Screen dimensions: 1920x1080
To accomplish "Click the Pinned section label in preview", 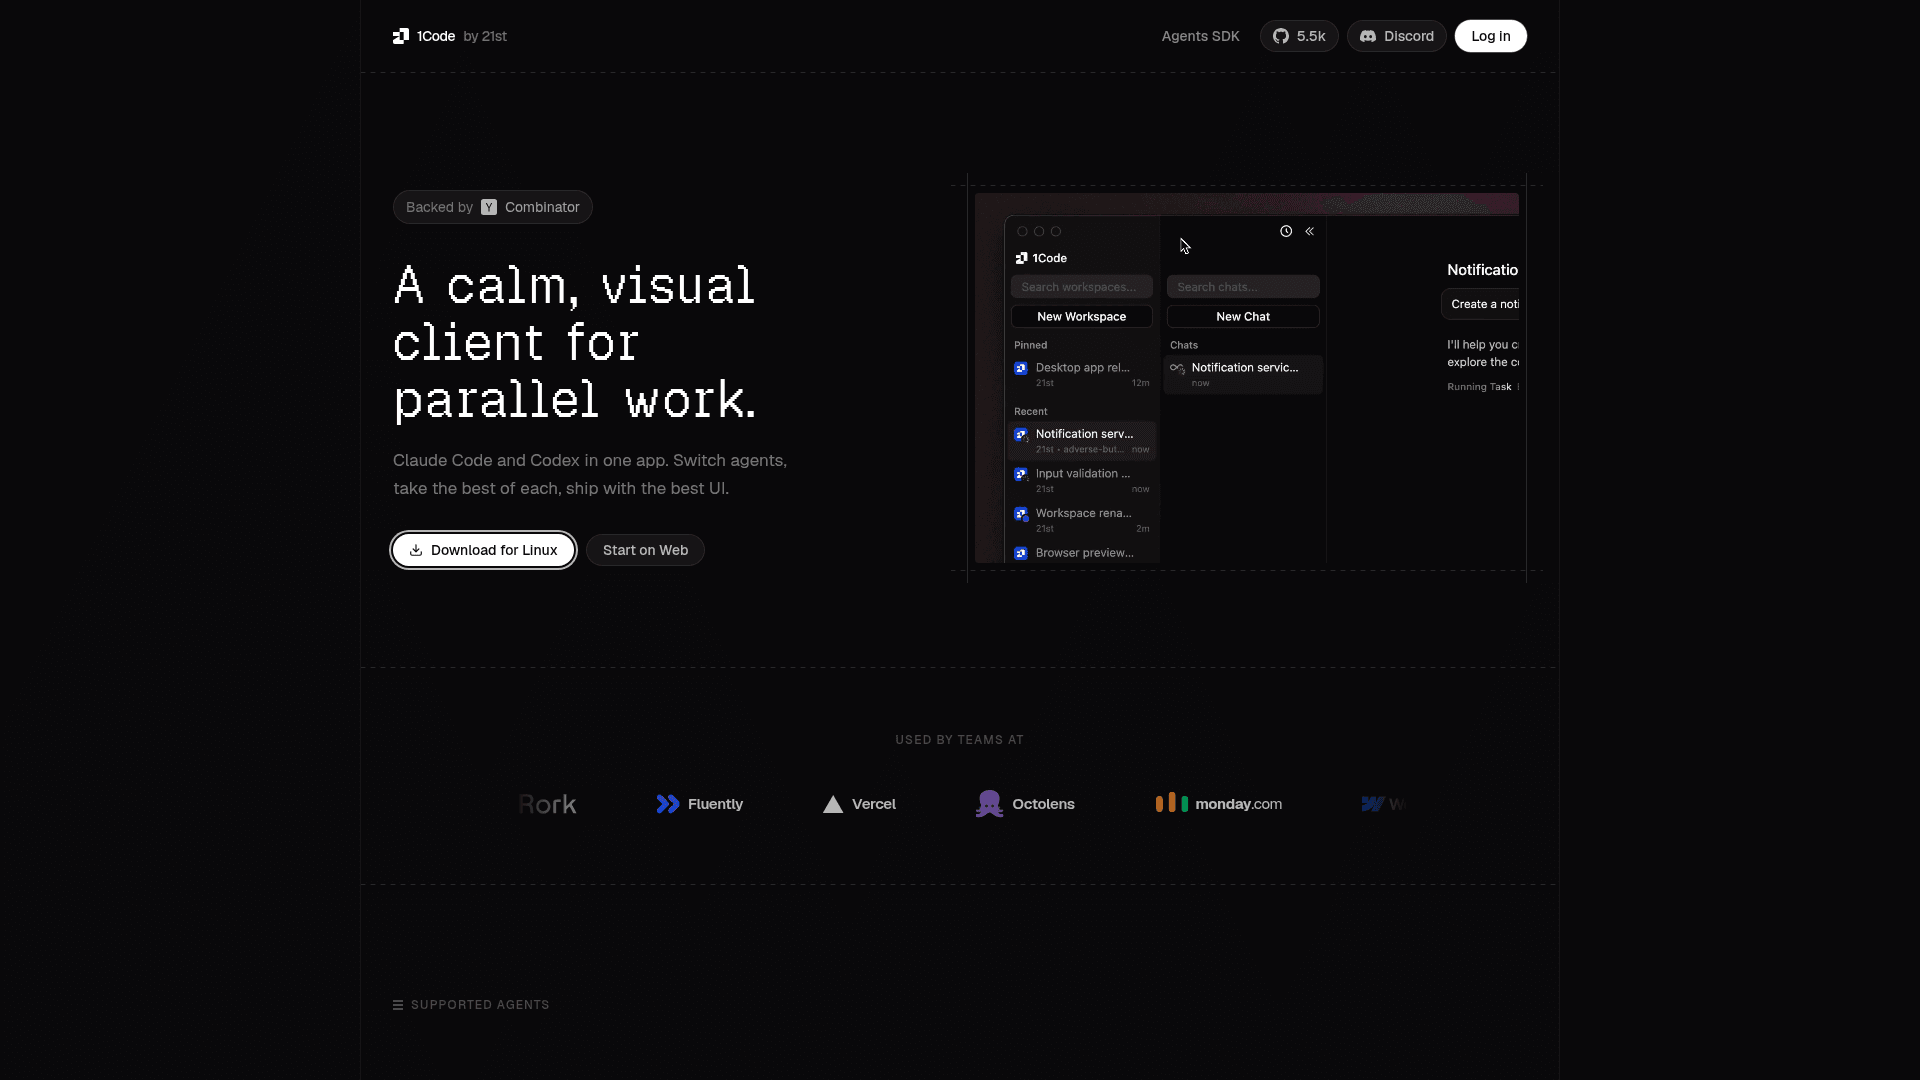I will click(1030, 345).
